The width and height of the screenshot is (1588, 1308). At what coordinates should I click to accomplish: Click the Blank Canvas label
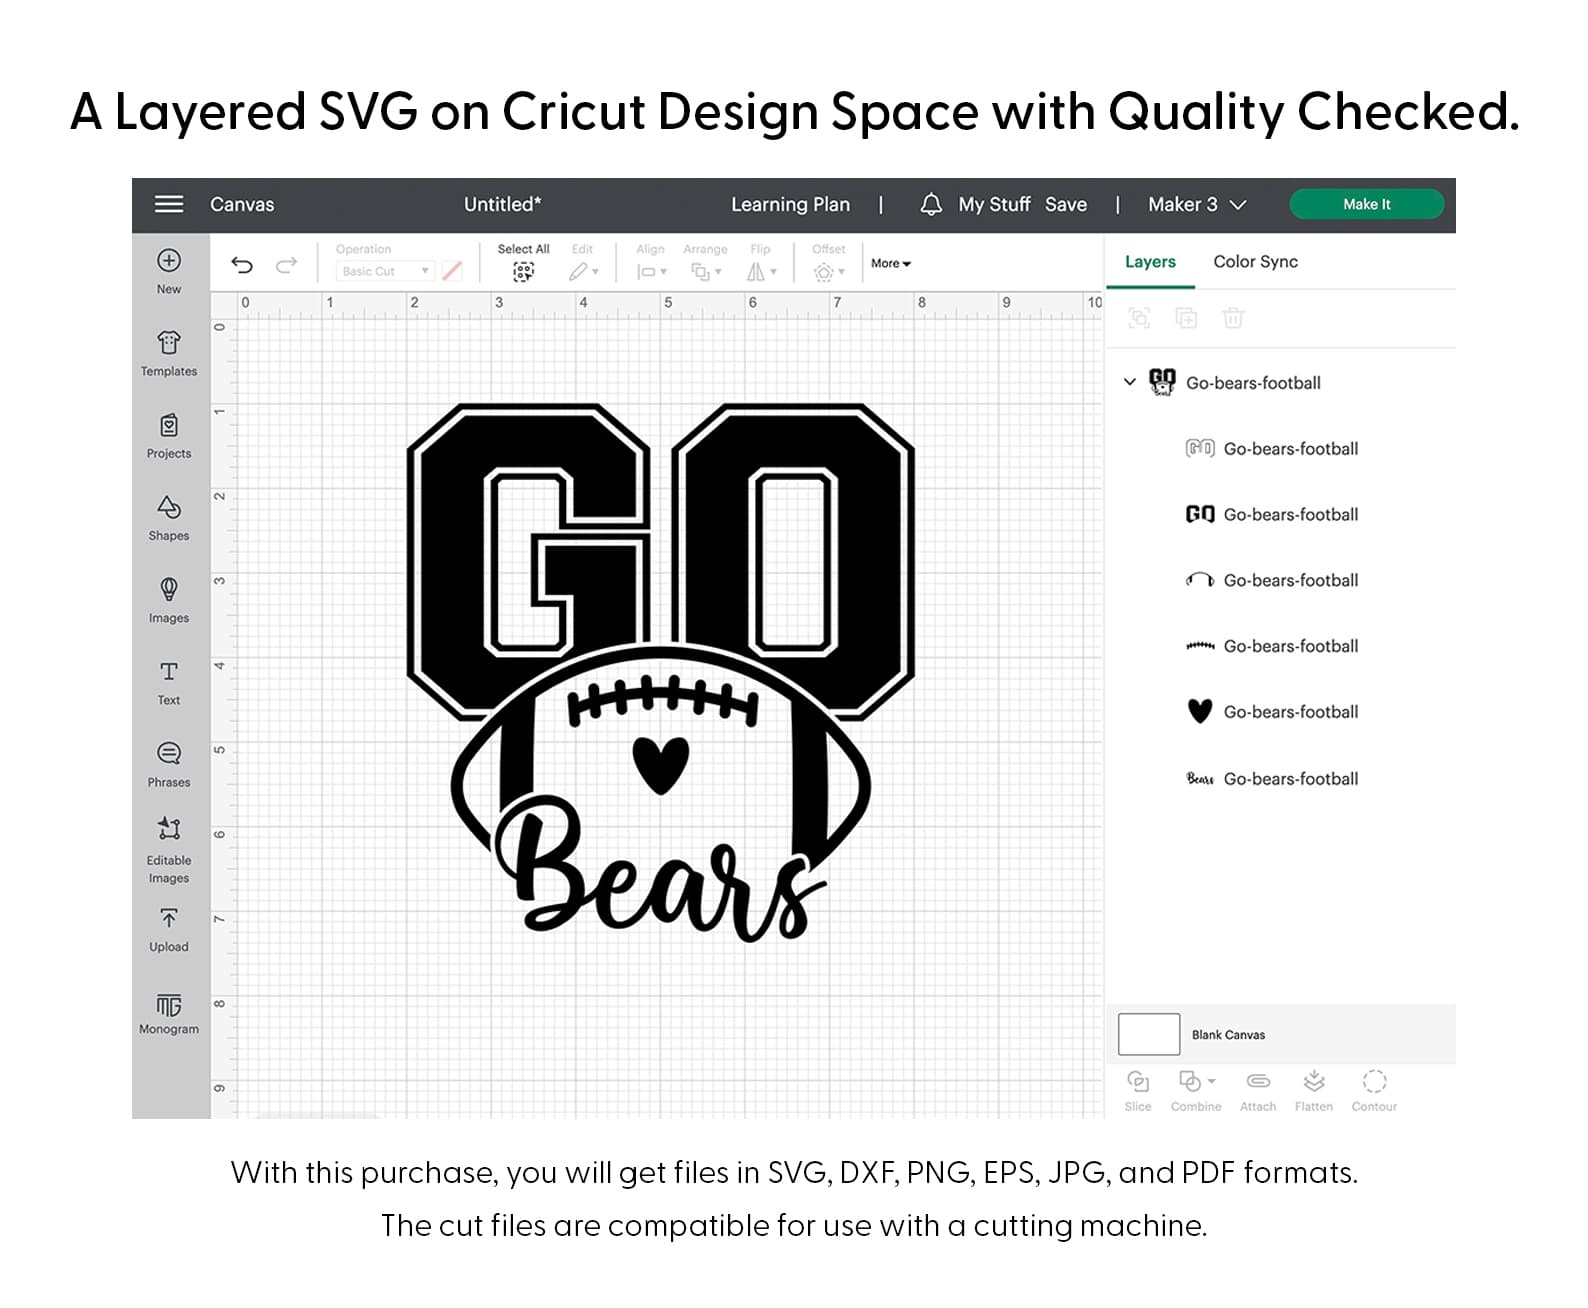(1228, 1035)
